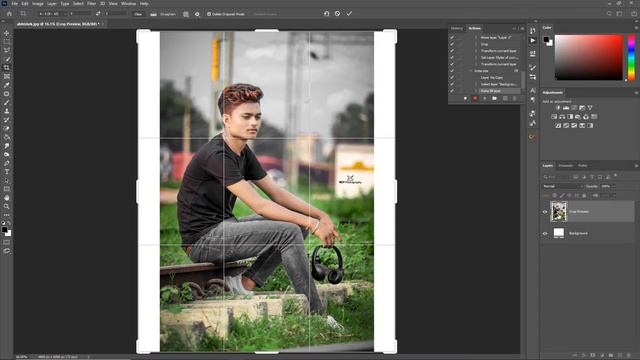Cancel the current crop operation
Viewport: 640px width, 360px height.
[x=337, y=13]
